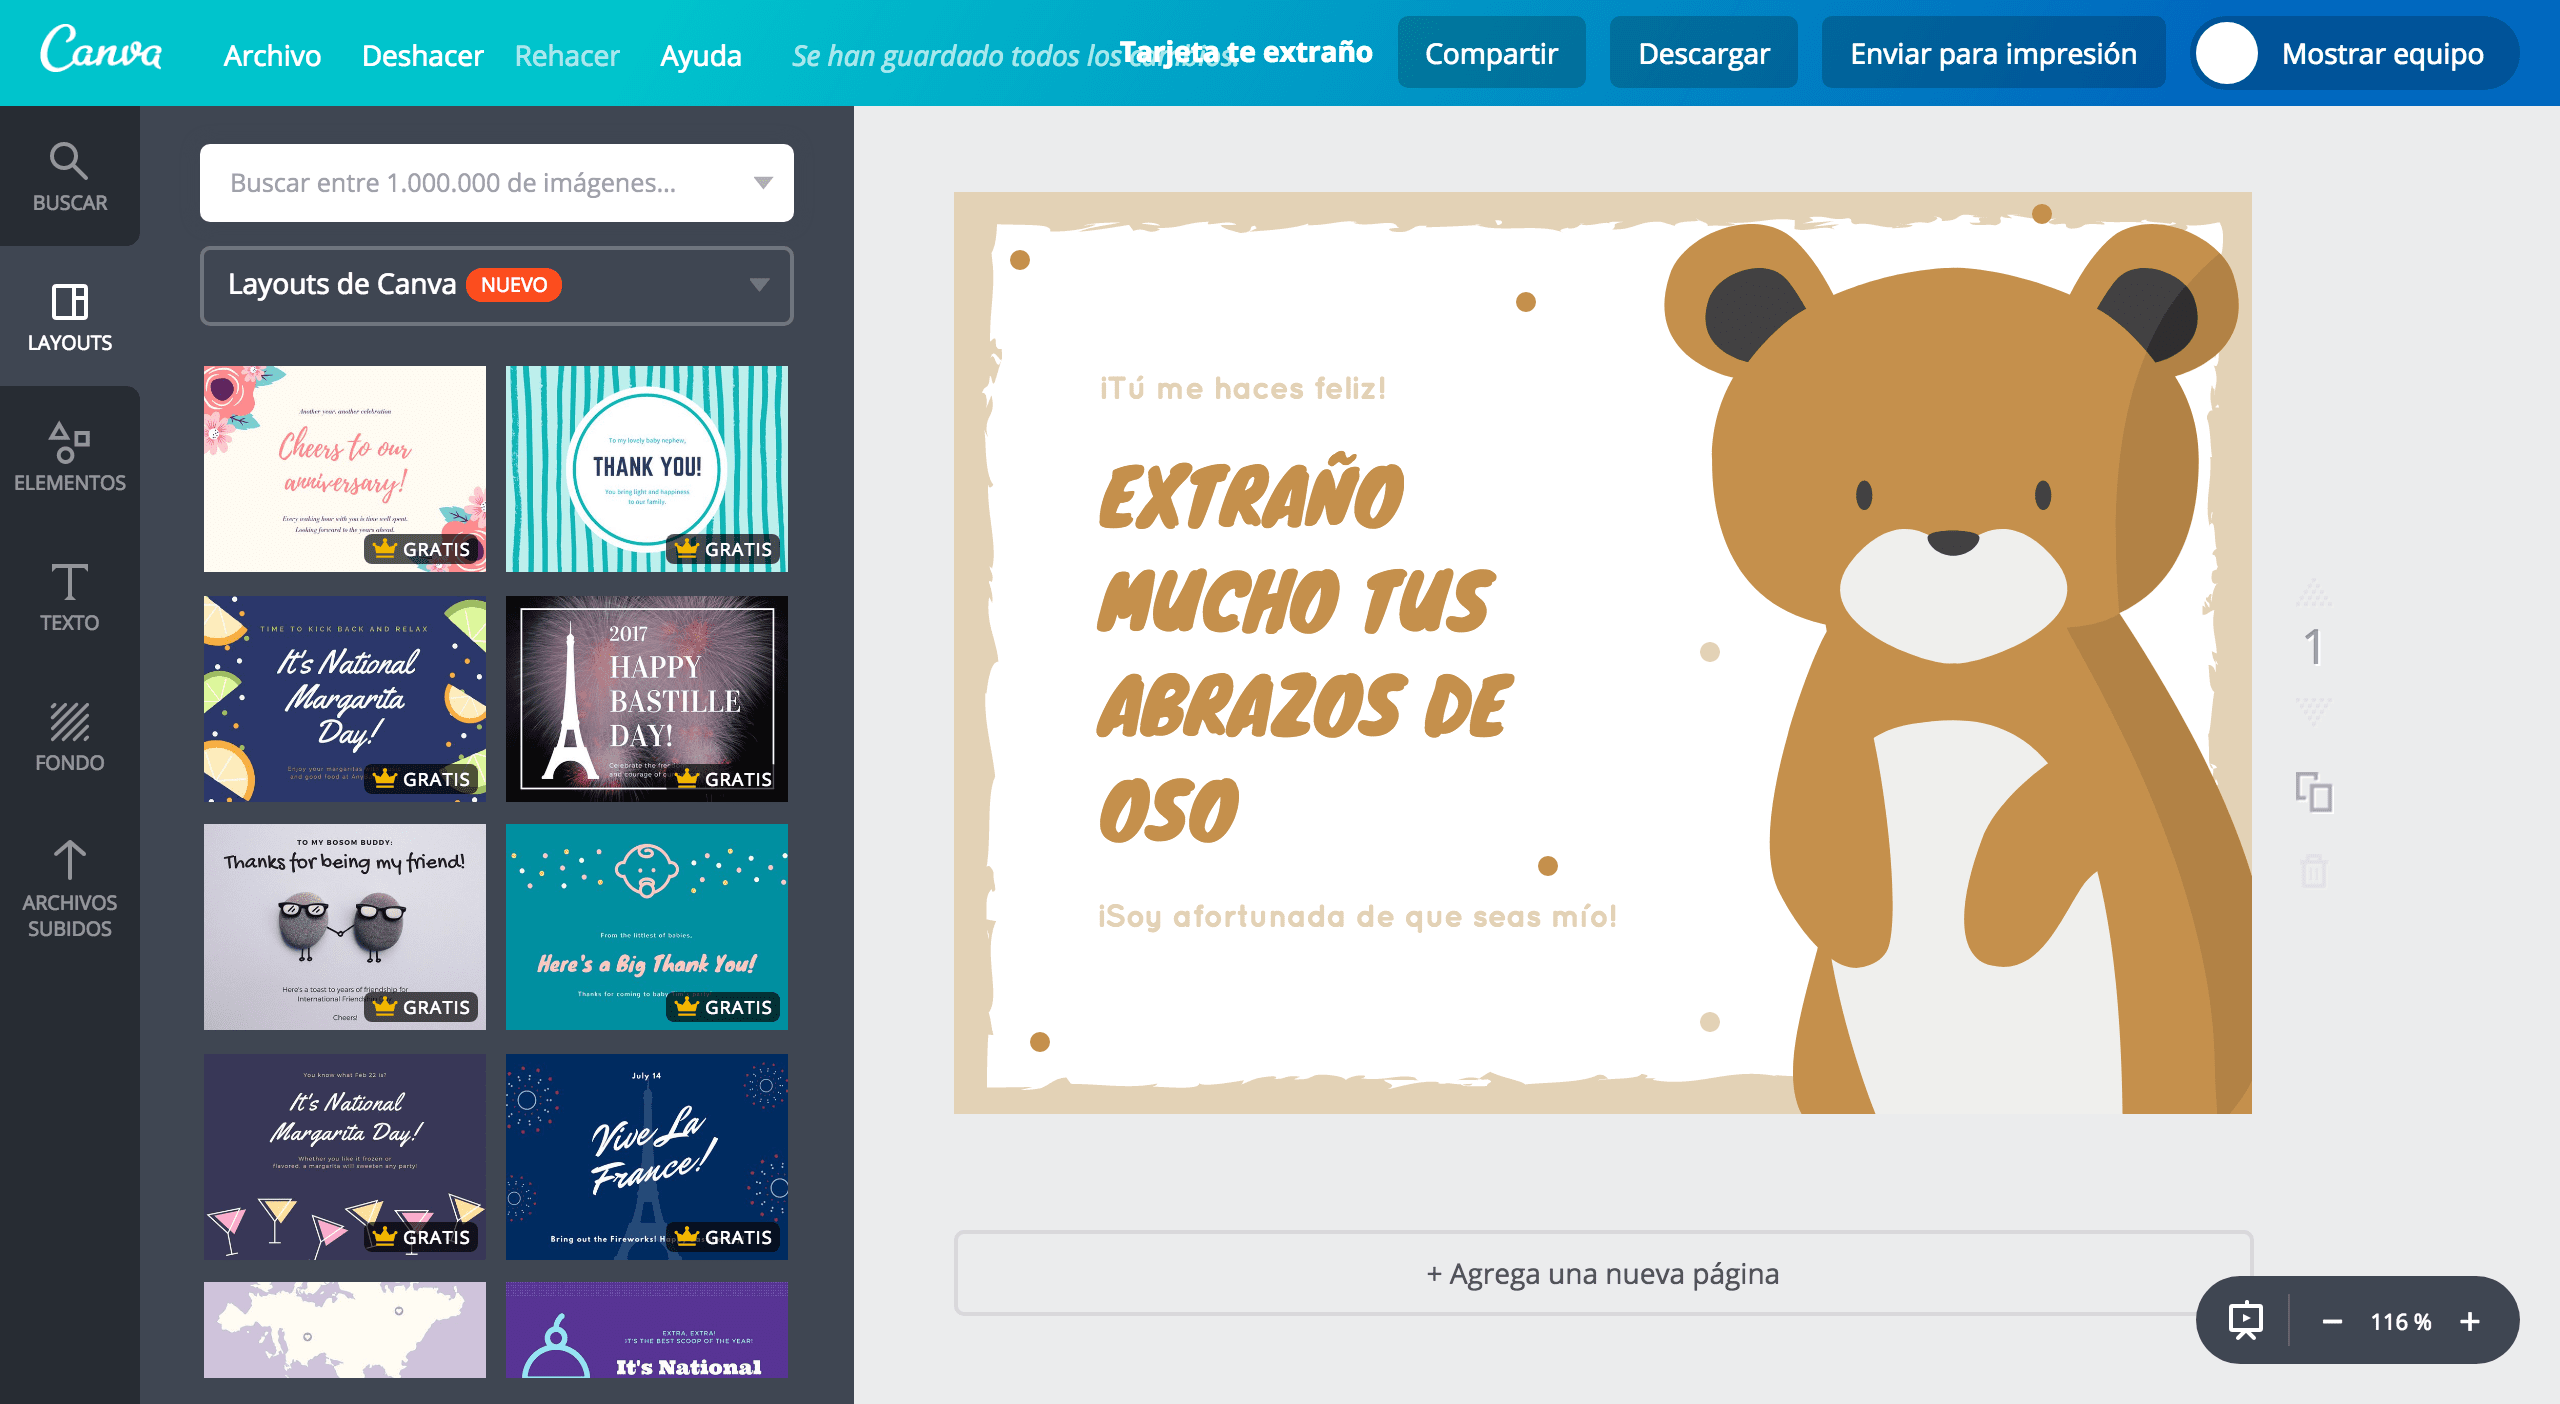Viewport: 2560px width, 1404px height.
Task: Click the Canva logo
Action: pos(101,51)
